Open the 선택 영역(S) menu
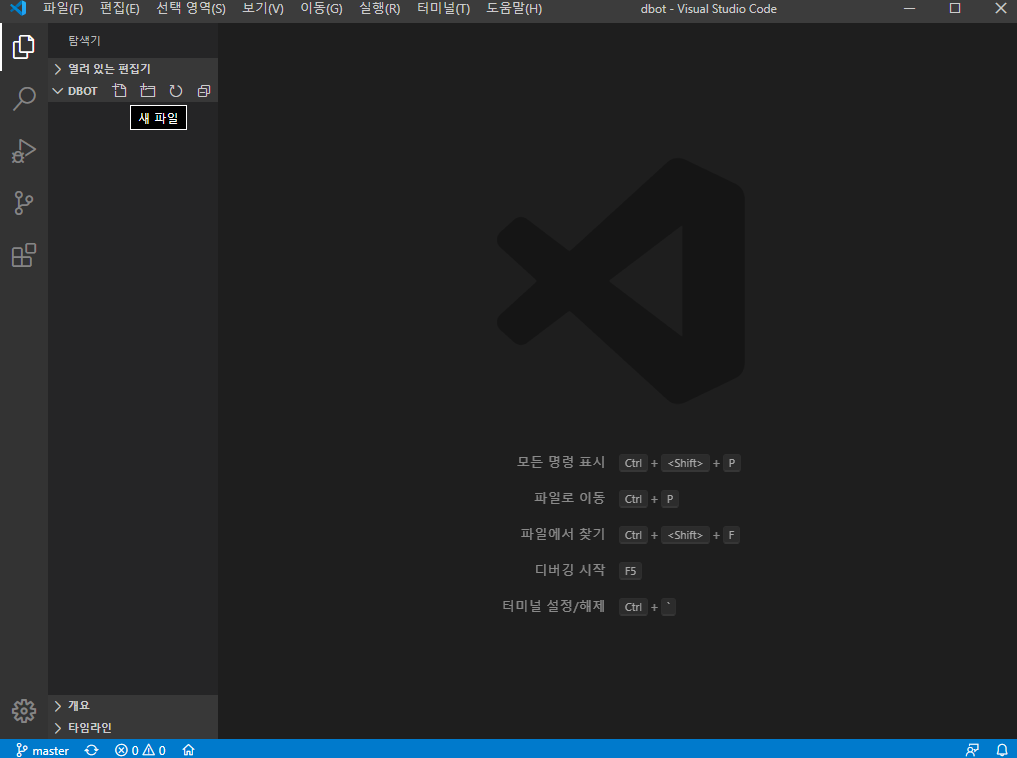The image size is (1017, 758). click(x=191, y=8)
